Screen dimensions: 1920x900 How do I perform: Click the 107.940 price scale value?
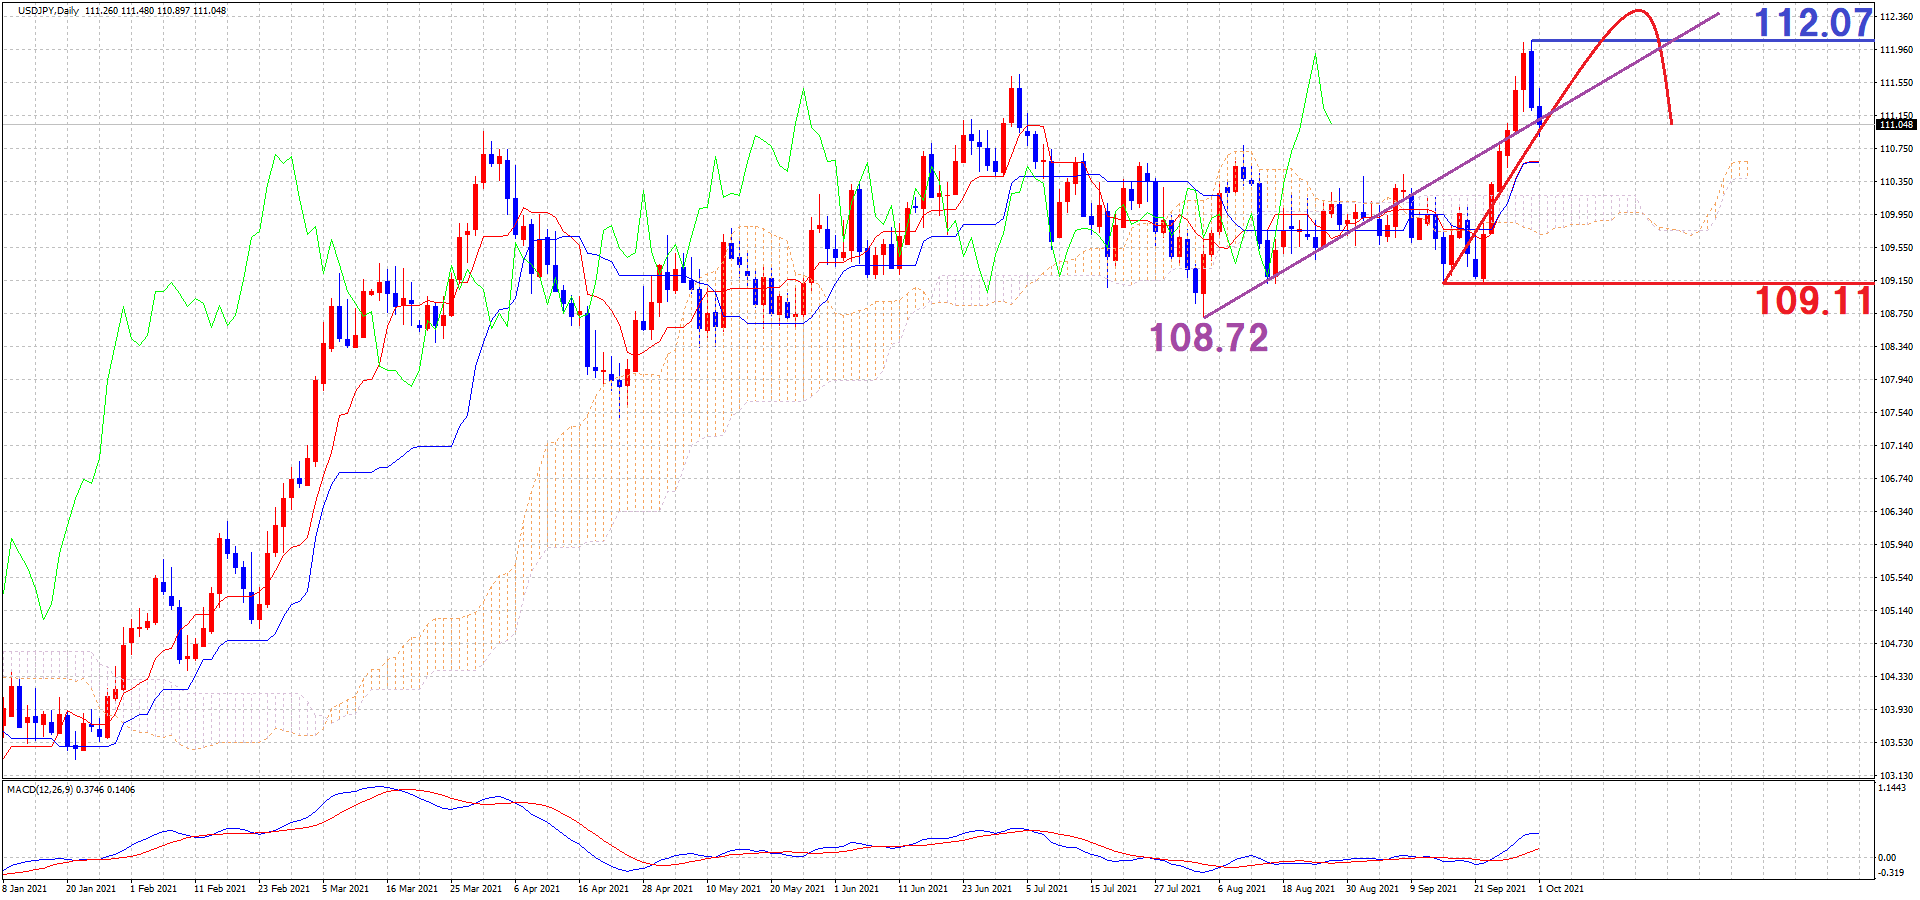(1896, 380)
